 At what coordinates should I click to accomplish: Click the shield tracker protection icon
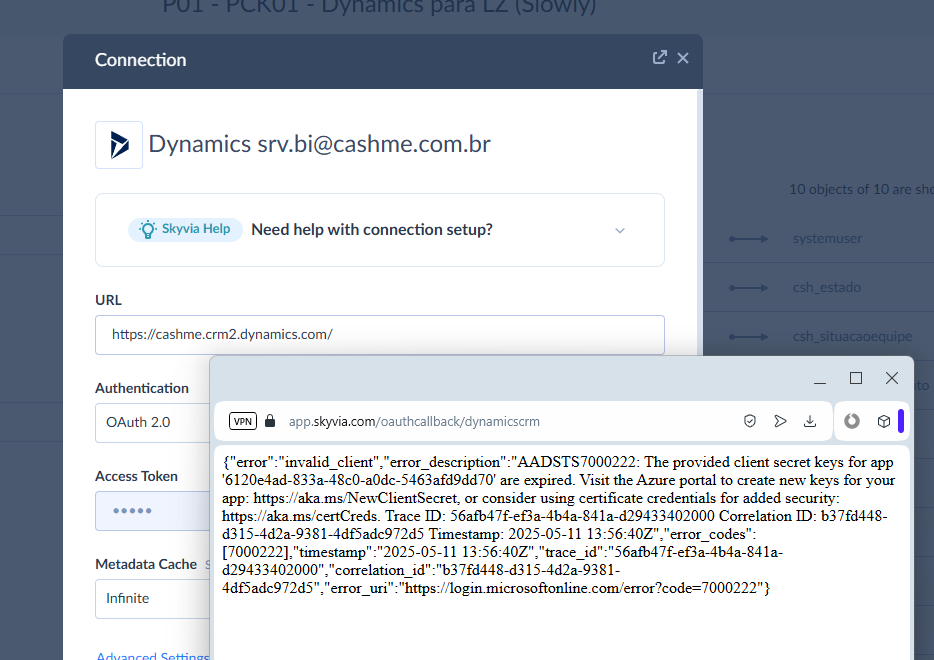tap(750, 421)
